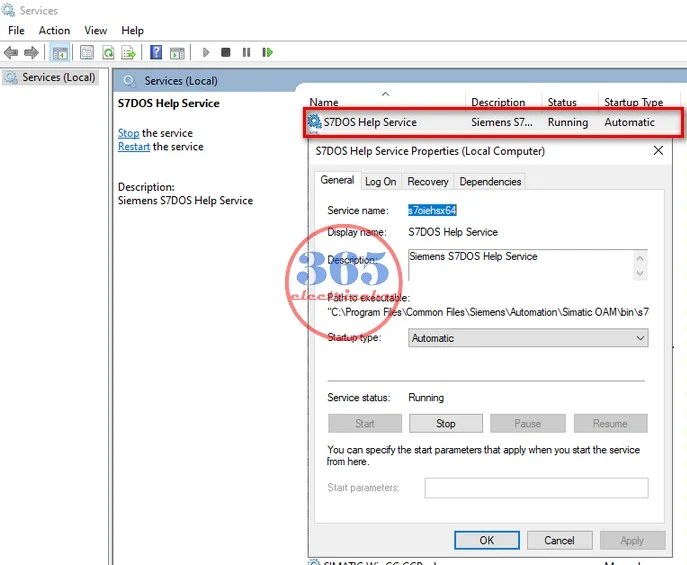Viewport: 687px width, 565px height.
Task: Click the disabled Start button
Action: pyautogui.click(x=365, y=424)
